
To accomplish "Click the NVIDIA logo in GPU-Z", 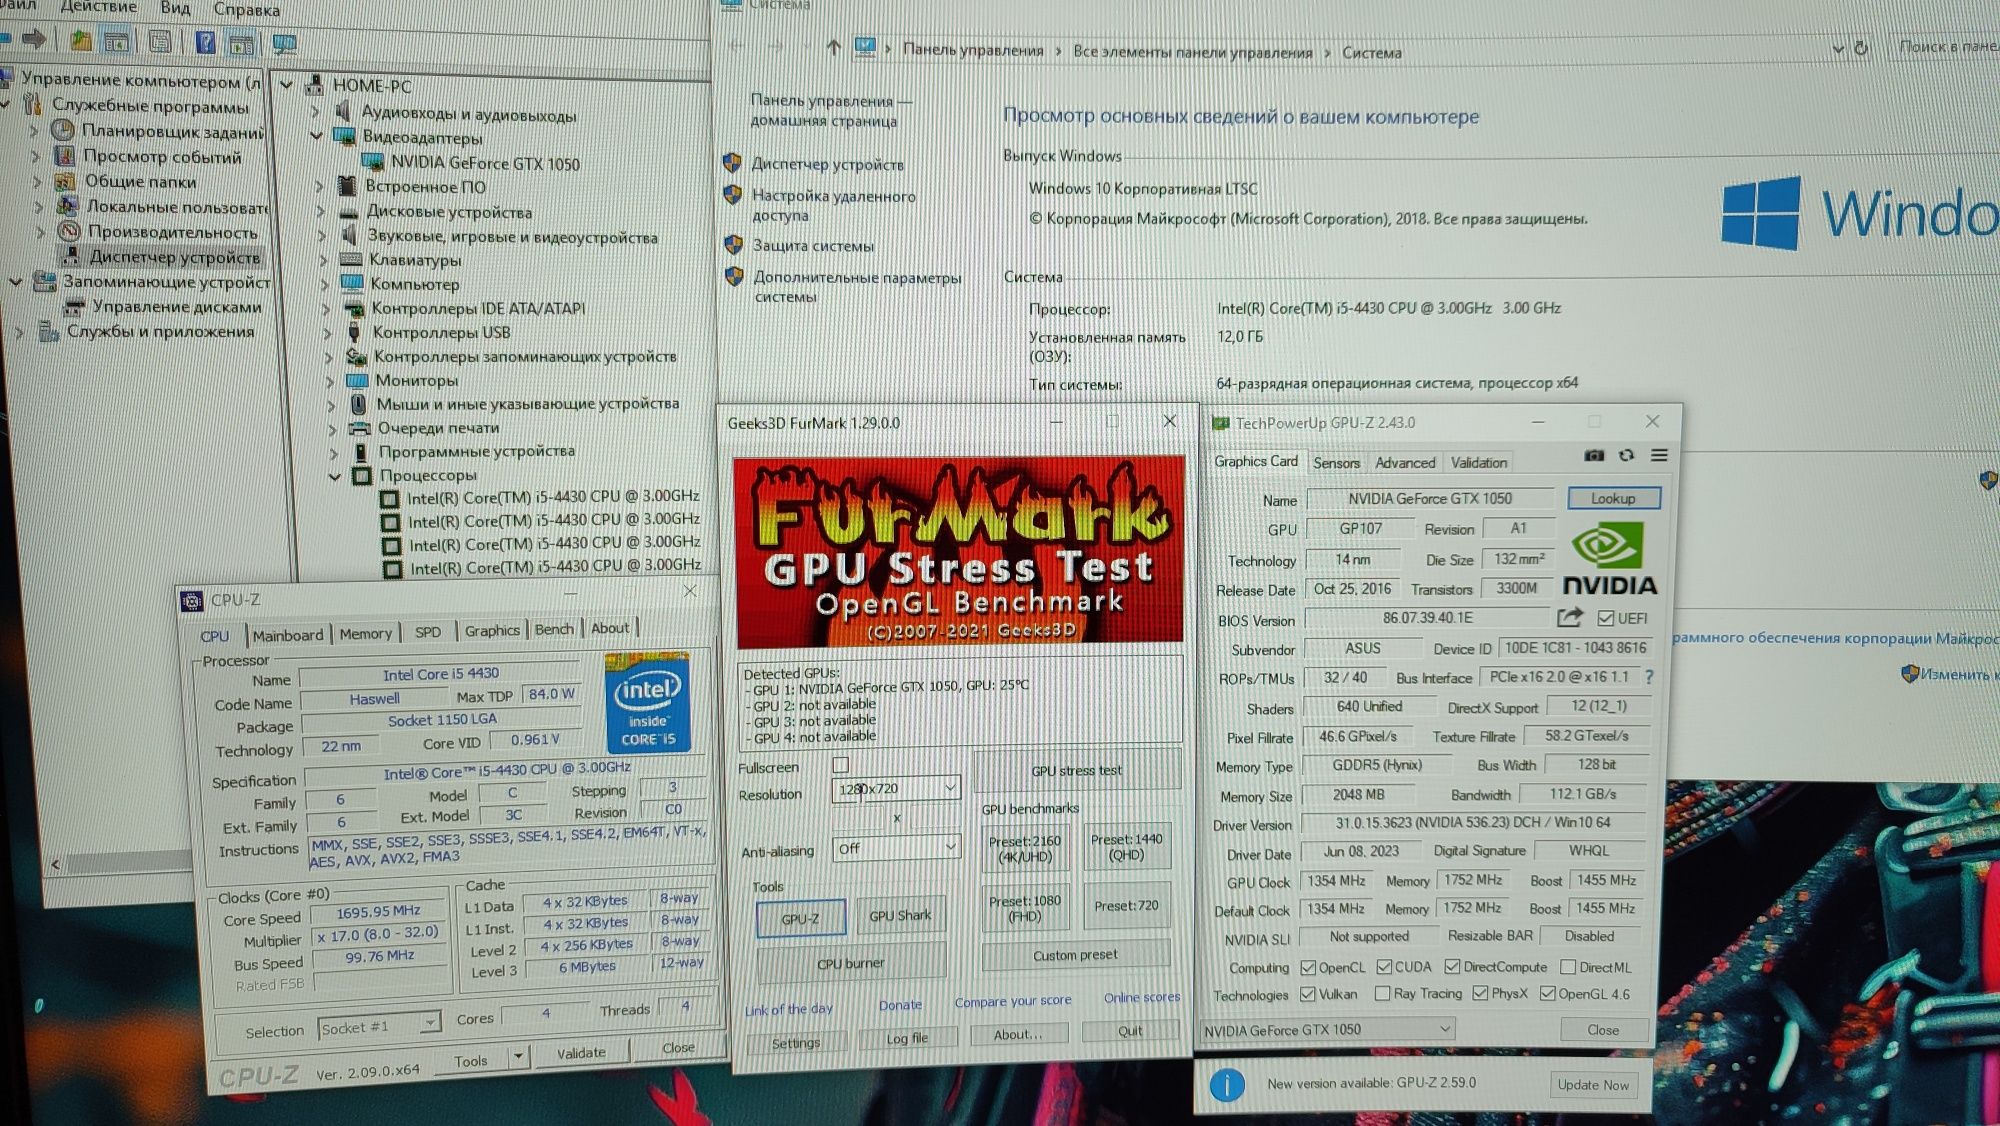I will click(x=1609, y=560).
